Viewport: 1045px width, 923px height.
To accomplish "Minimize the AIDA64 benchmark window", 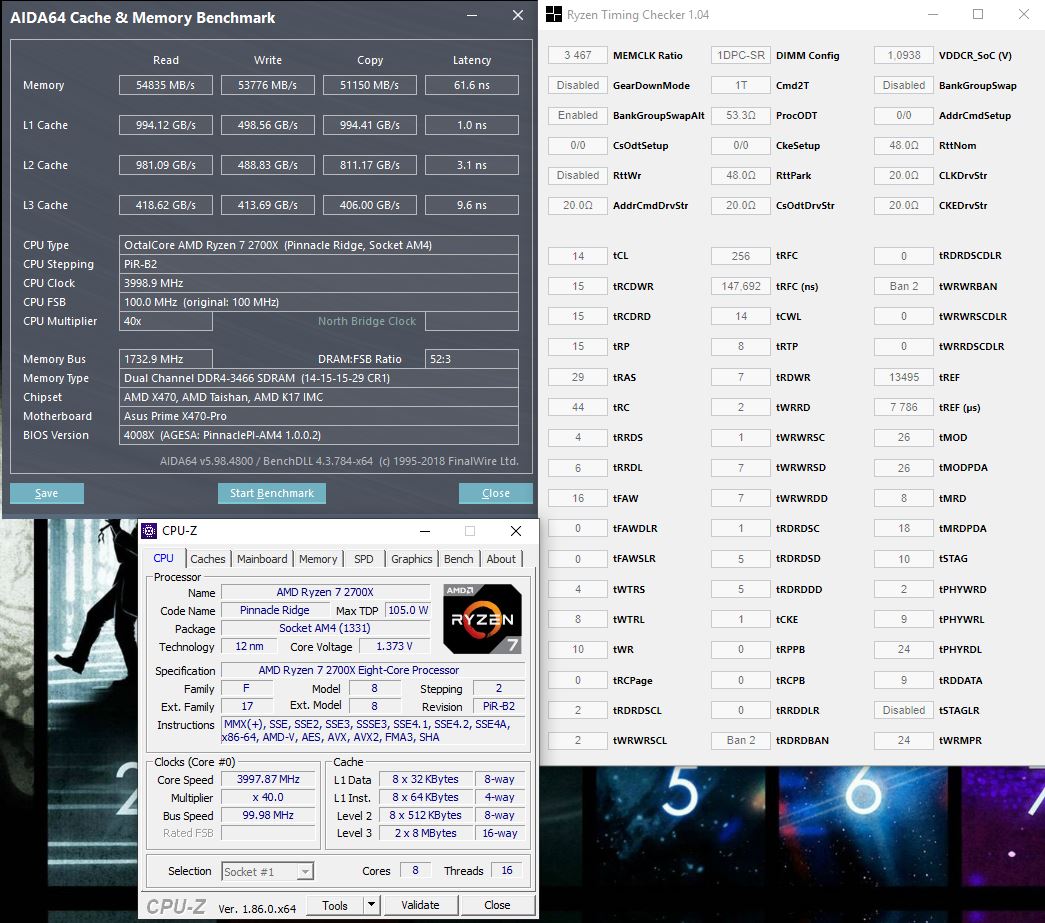I will pyautogui.click(x=472, y=15).
